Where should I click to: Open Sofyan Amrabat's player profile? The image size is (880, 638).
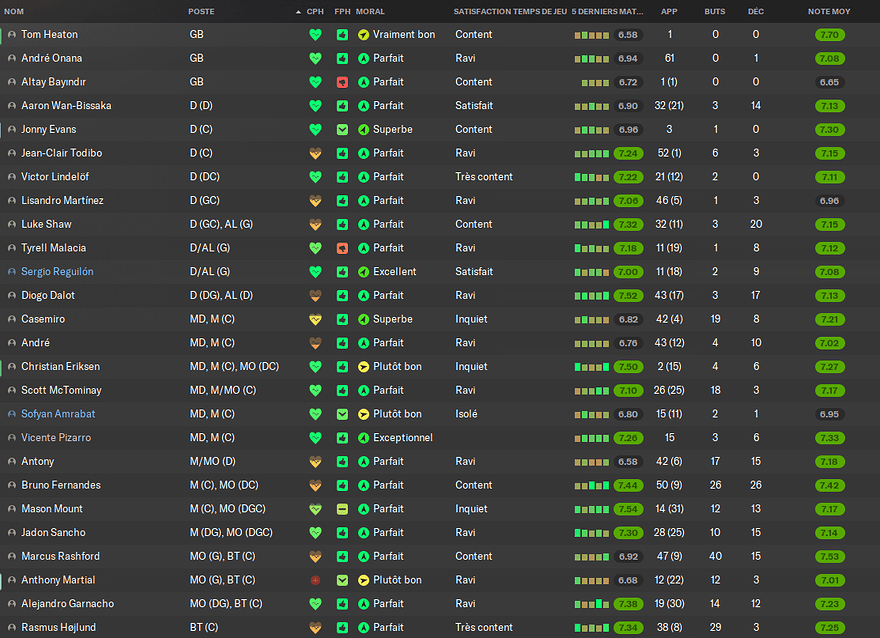(58, 414)
